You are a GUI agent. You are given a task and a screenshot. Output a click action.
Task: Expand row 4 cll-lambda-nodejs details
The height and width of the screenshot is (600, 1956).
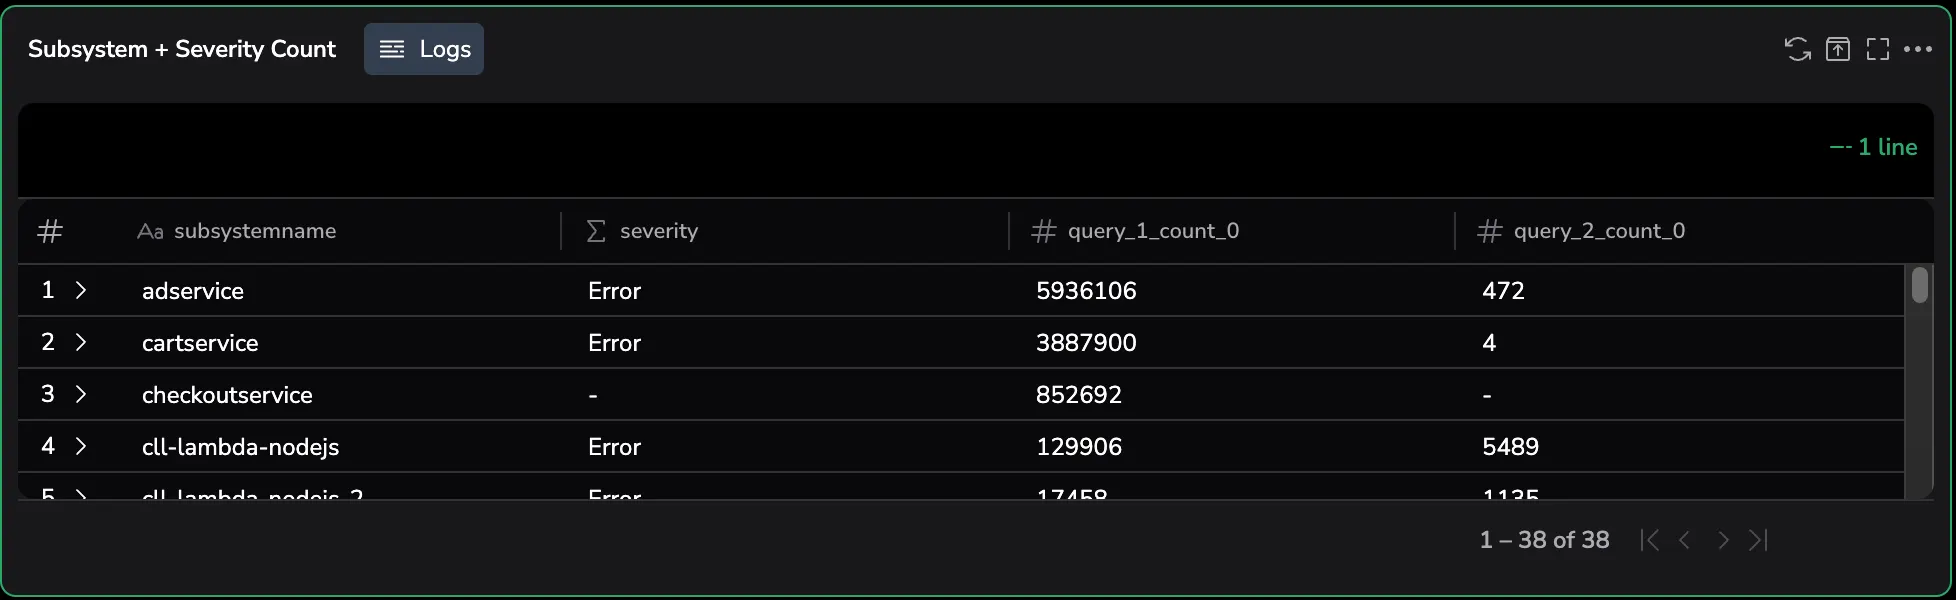pyautogui.click(x=81, y=446)
